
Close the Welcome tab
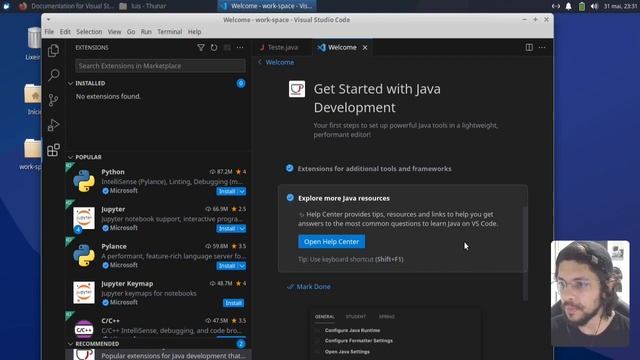pyautogui.click(x=365, y=48)
